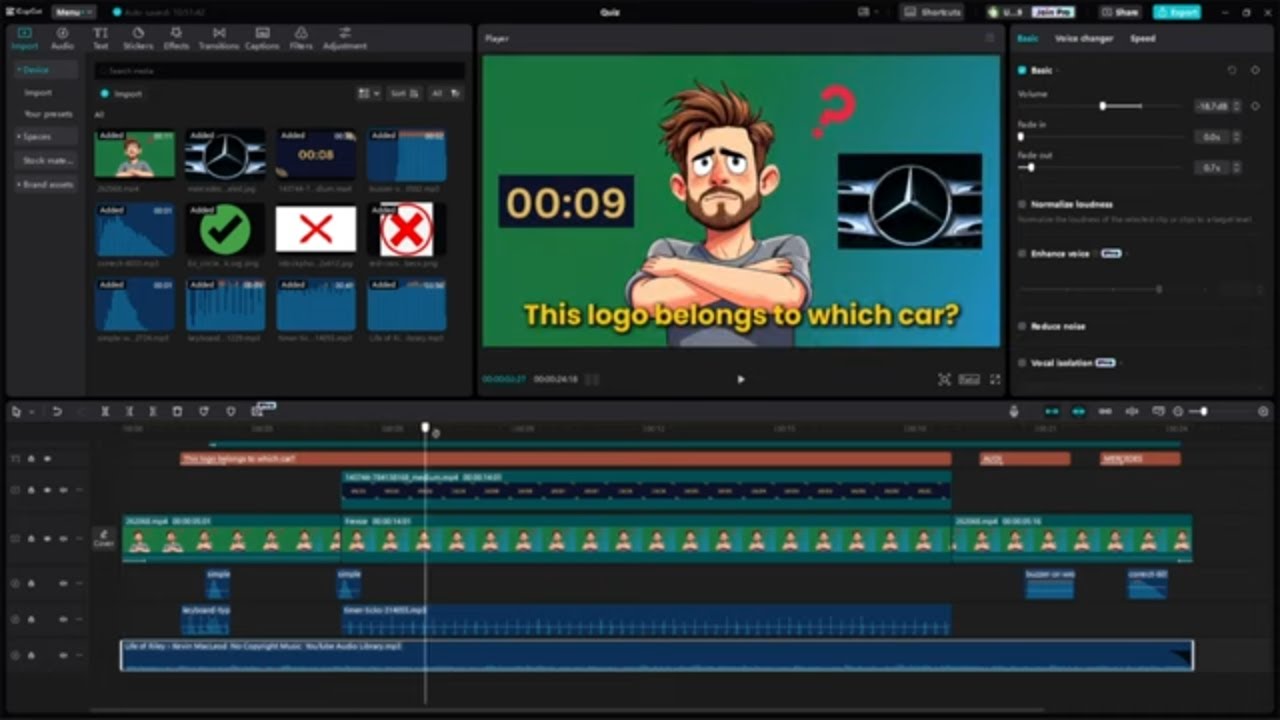The image size is (1280, 720).
Task: Open Stock materials in sidebar
Action: point(48,160)
